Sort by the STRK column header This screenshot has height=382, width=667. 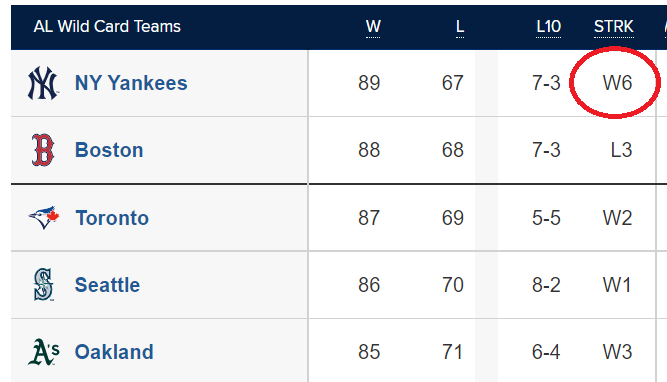[x=614, y=27]
